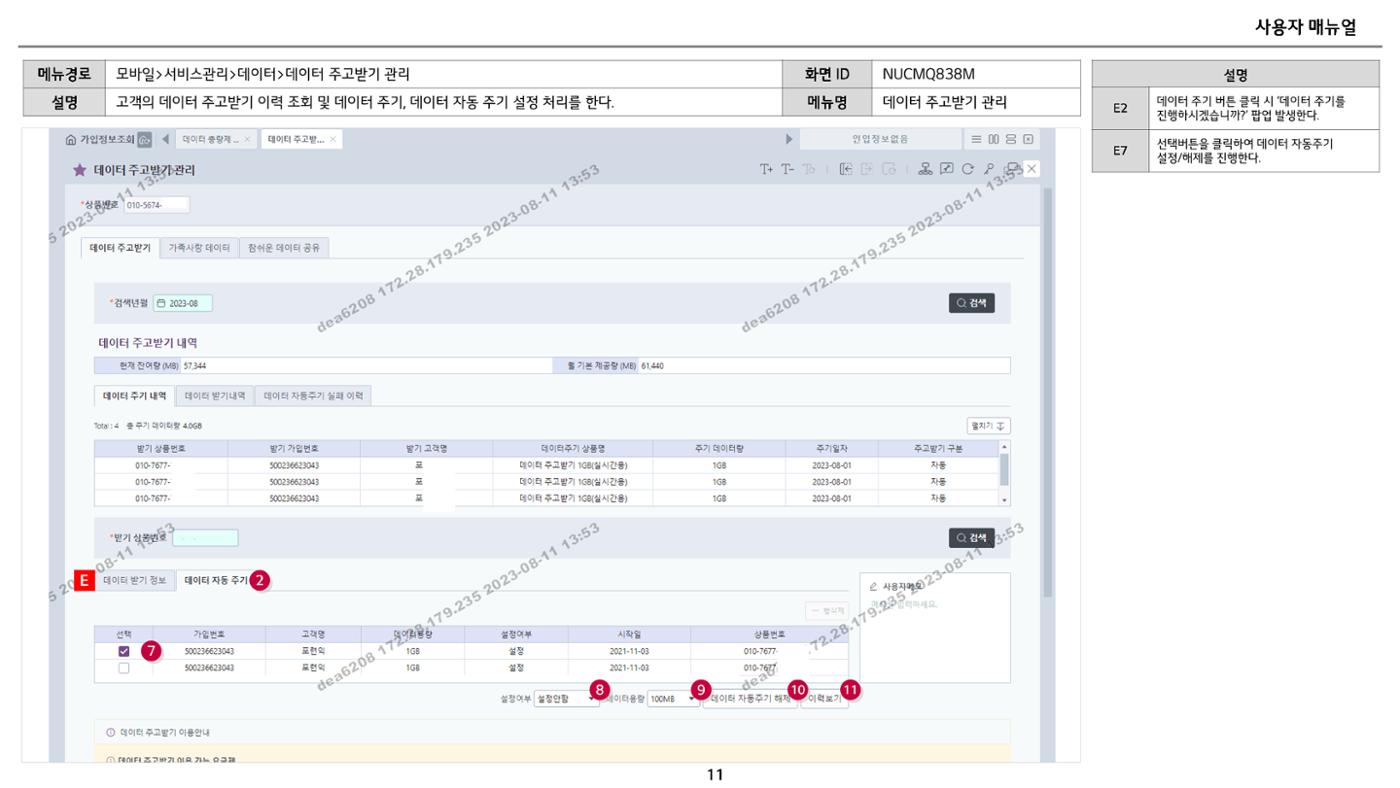
Task: Switch to horizontal split layout icon
Action: [x=1010, y=139]
